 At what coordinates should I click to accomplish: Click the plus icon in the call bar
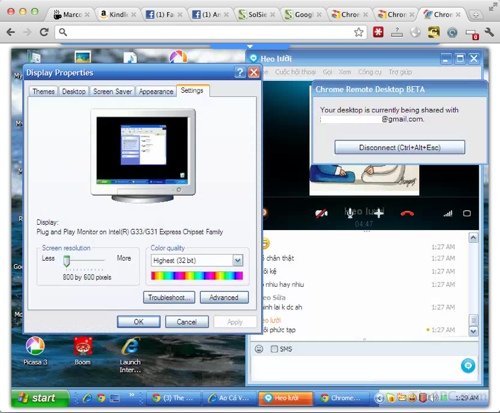pyautogui.click(x=379, y=213)
